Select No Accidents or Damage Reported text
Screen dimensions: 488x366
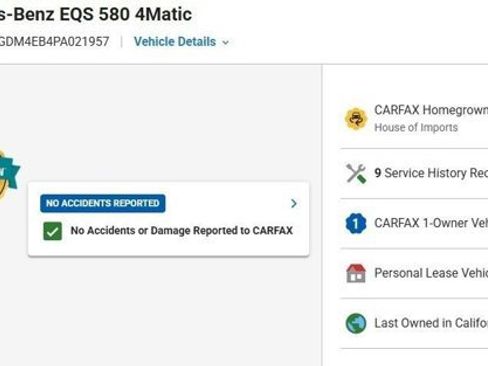point(182,231)
